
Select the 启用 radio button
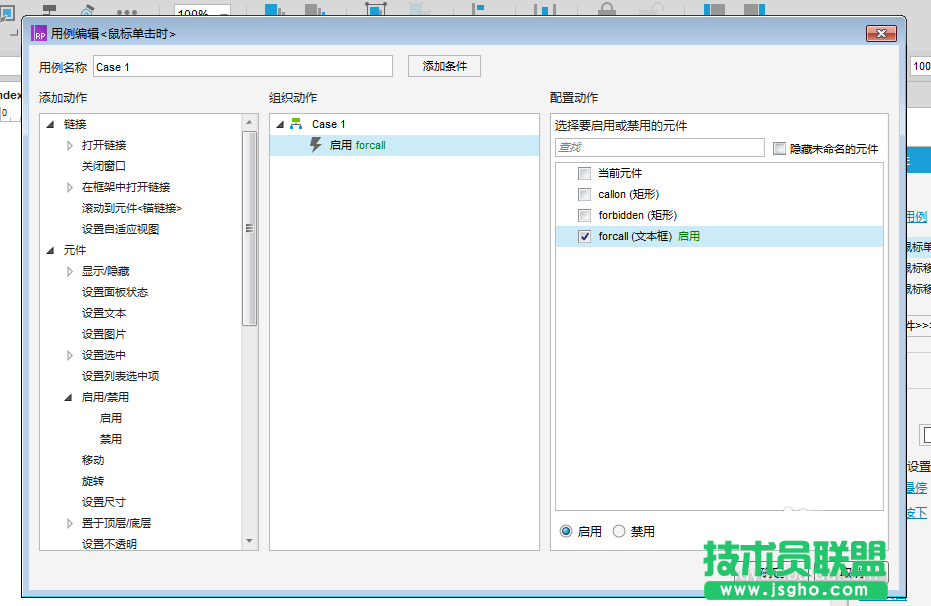566,532
